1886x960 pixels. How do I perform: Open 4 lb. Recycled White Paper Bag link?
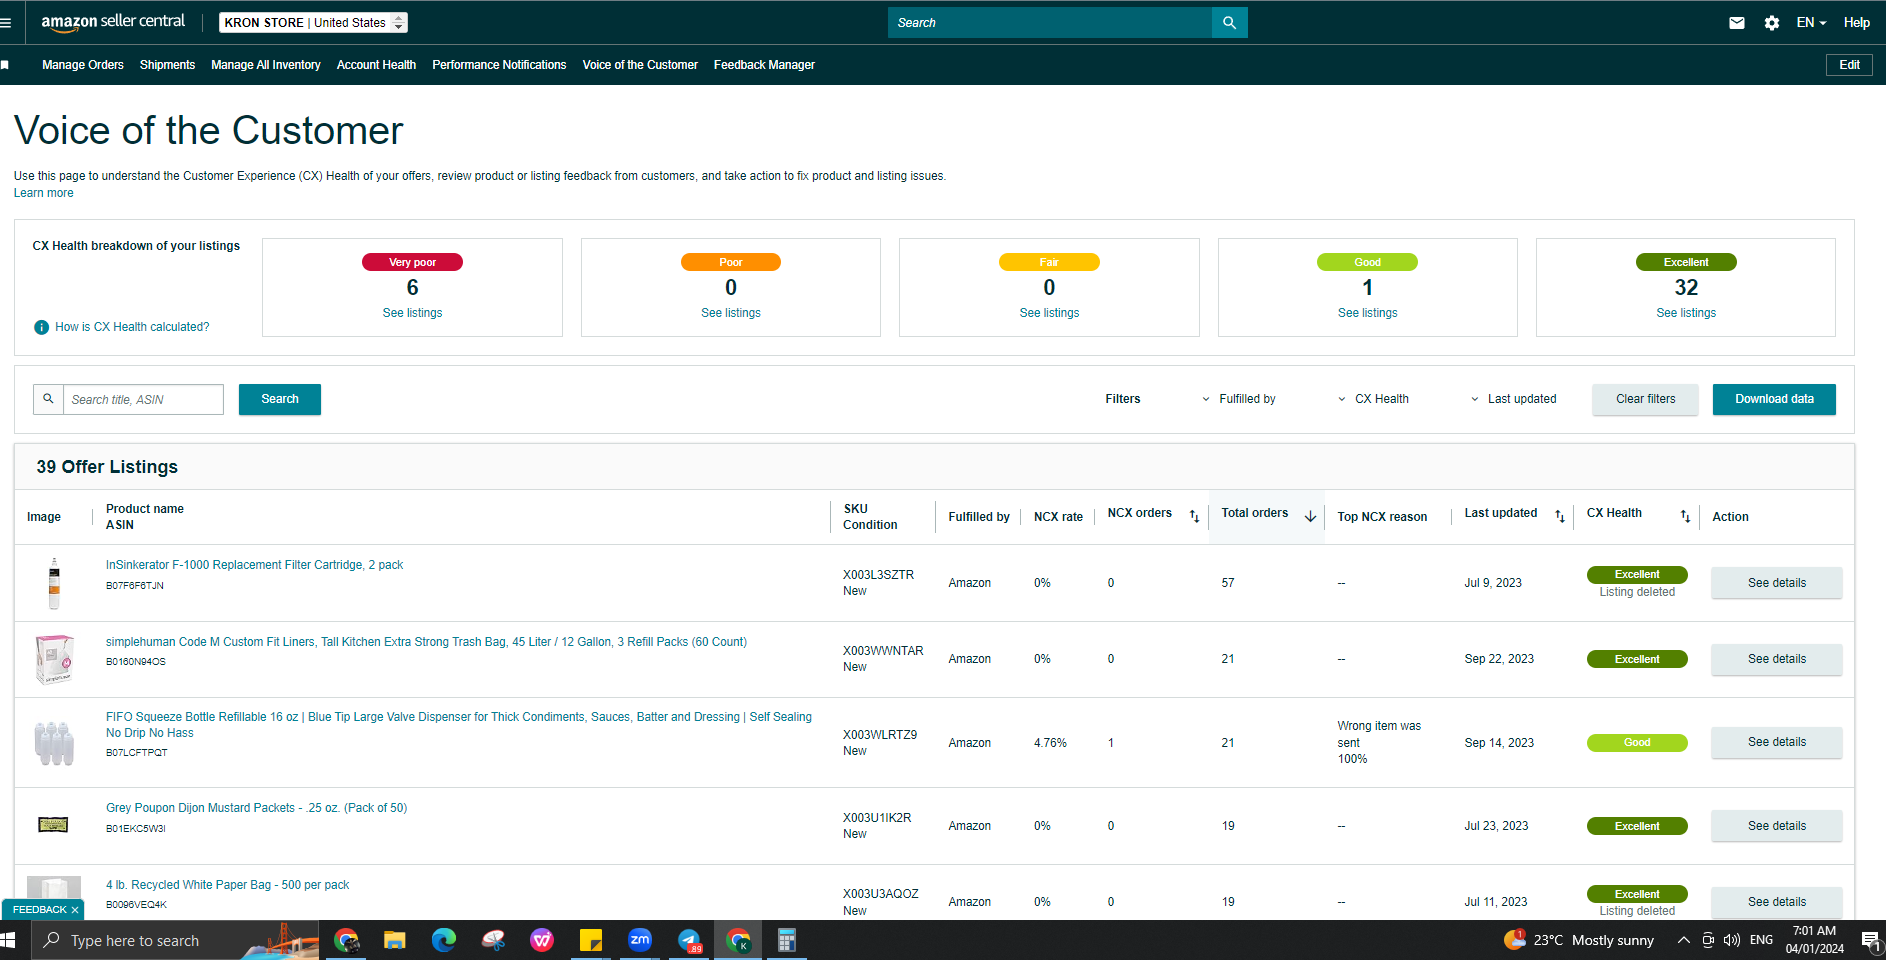point(228,885)
